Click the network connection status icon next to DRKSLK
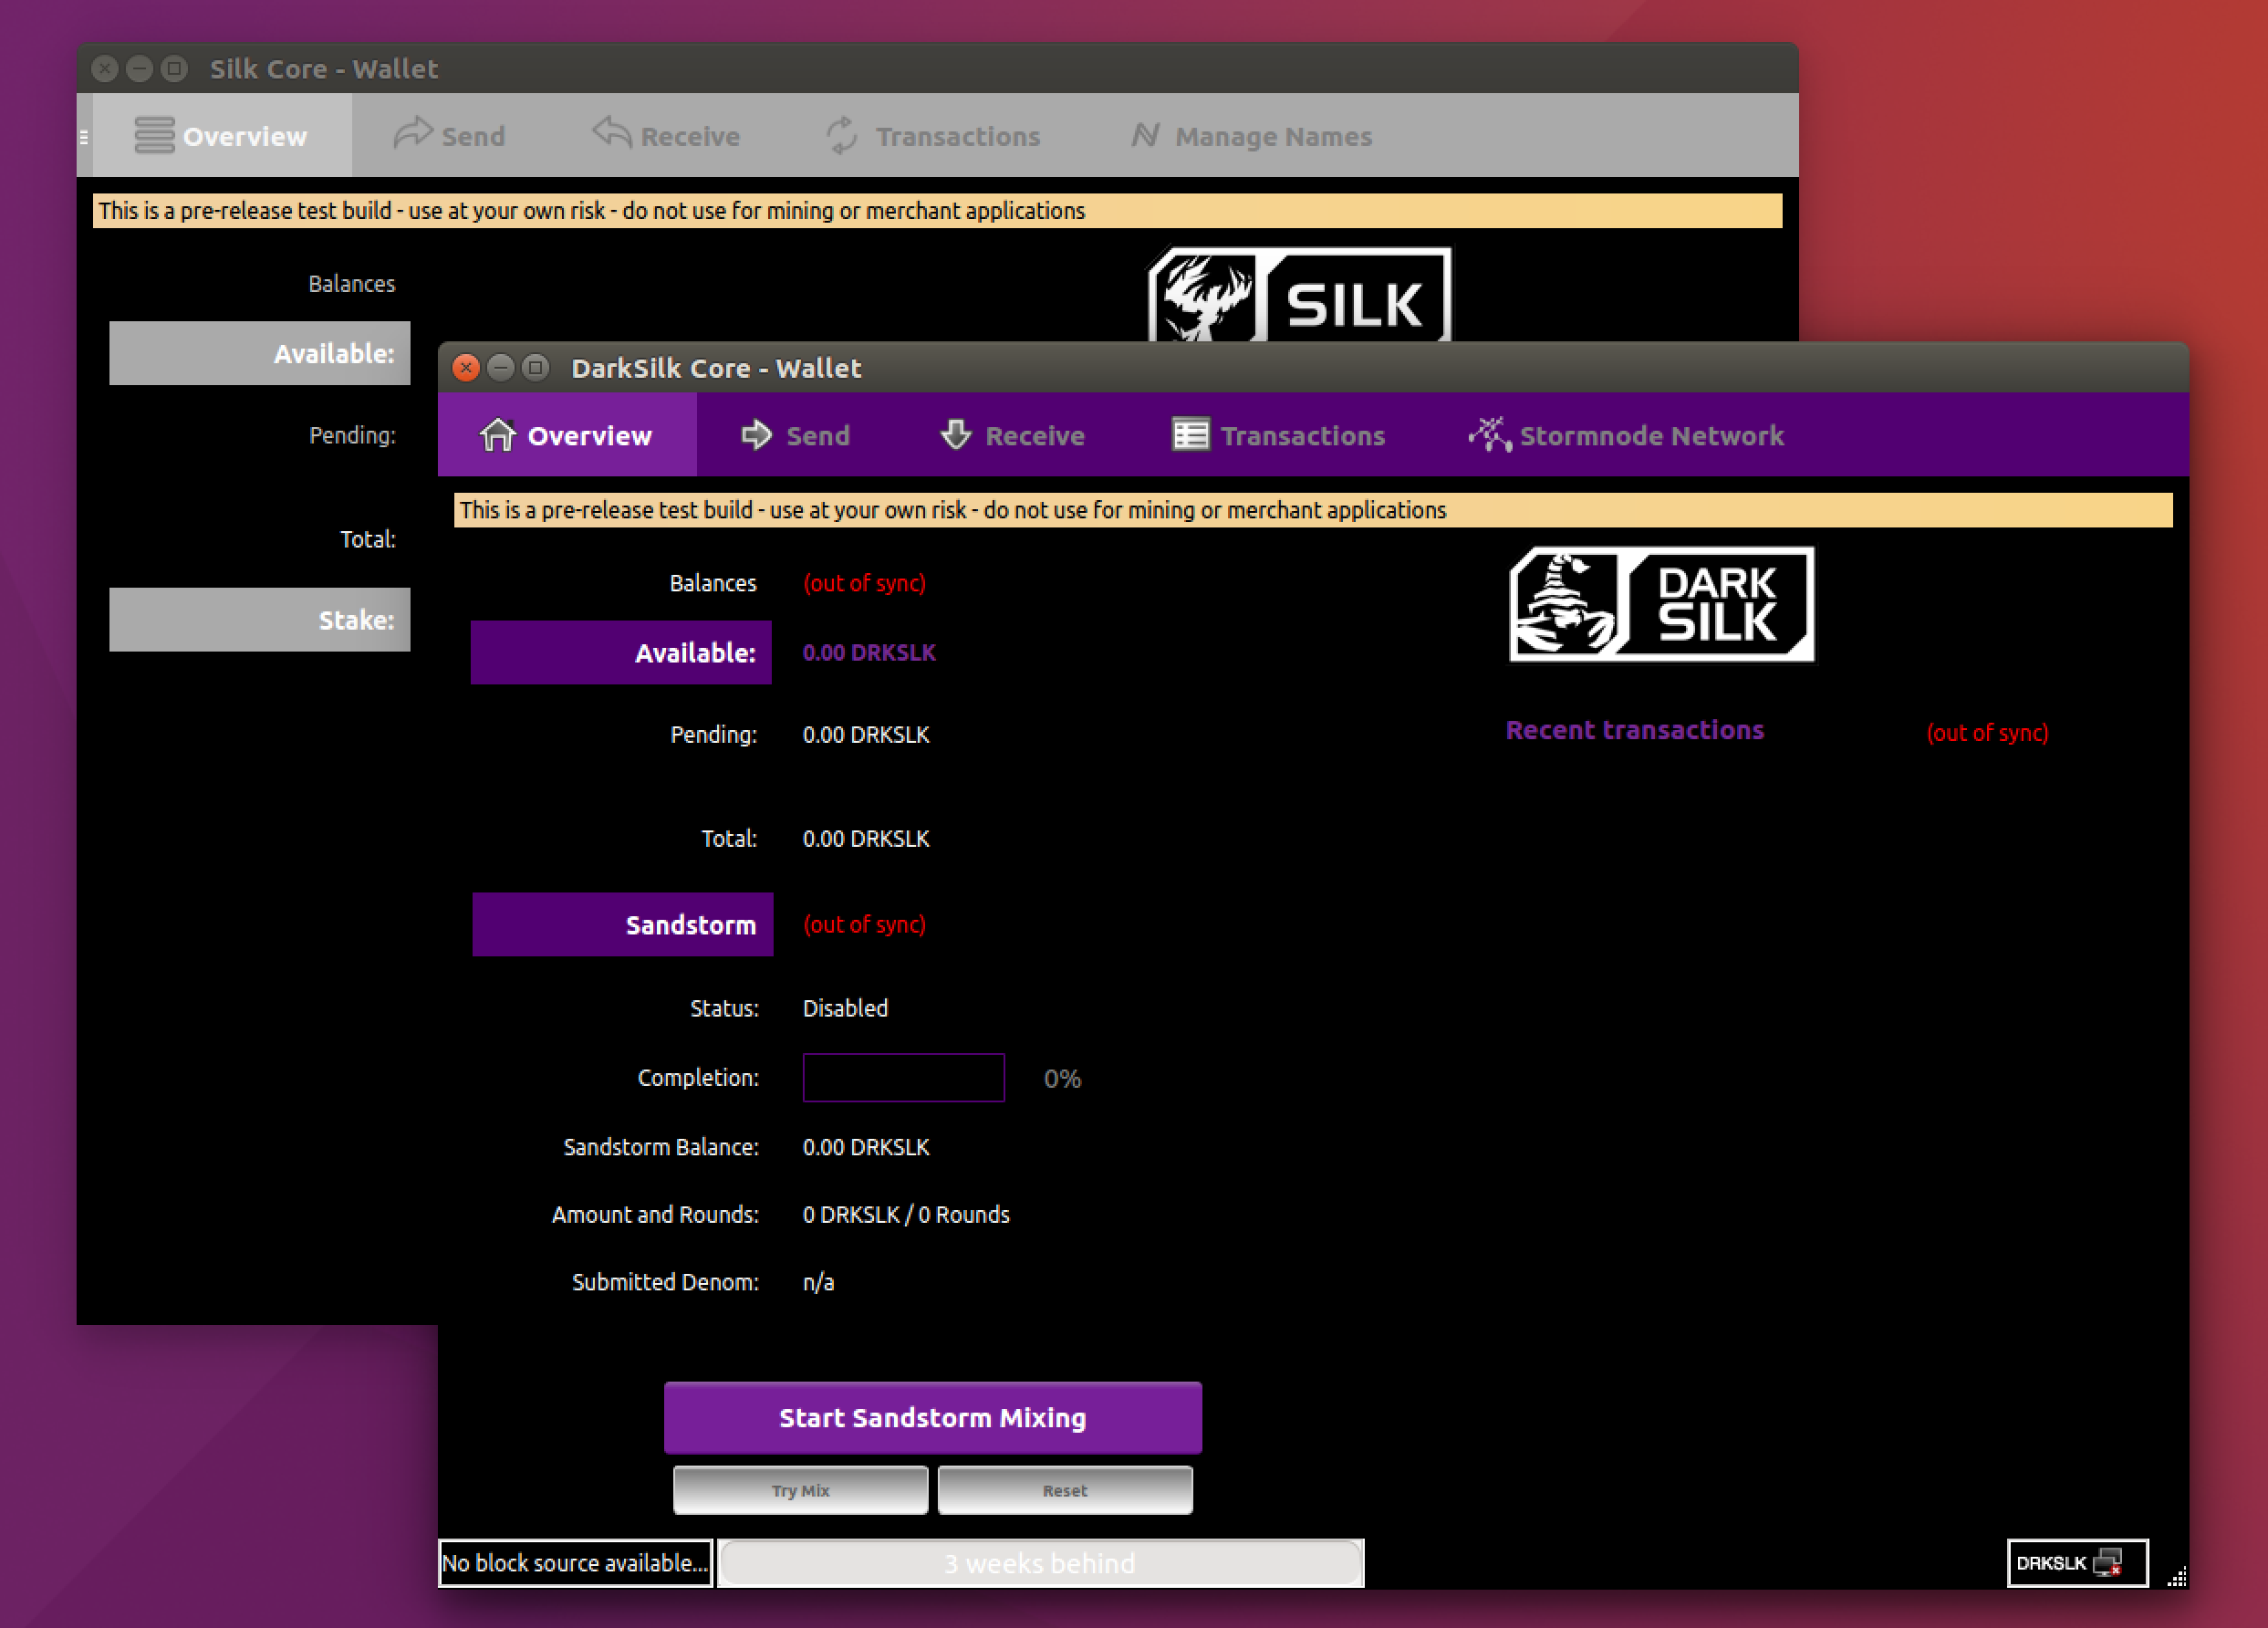Screen dimensions: 2268x1628 2108,1562
